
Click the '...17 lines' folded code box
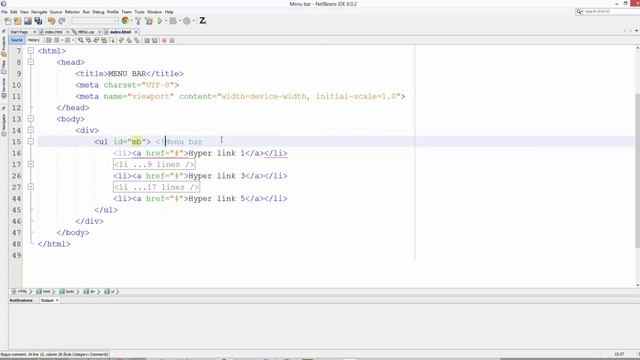(x=156, y=187)
